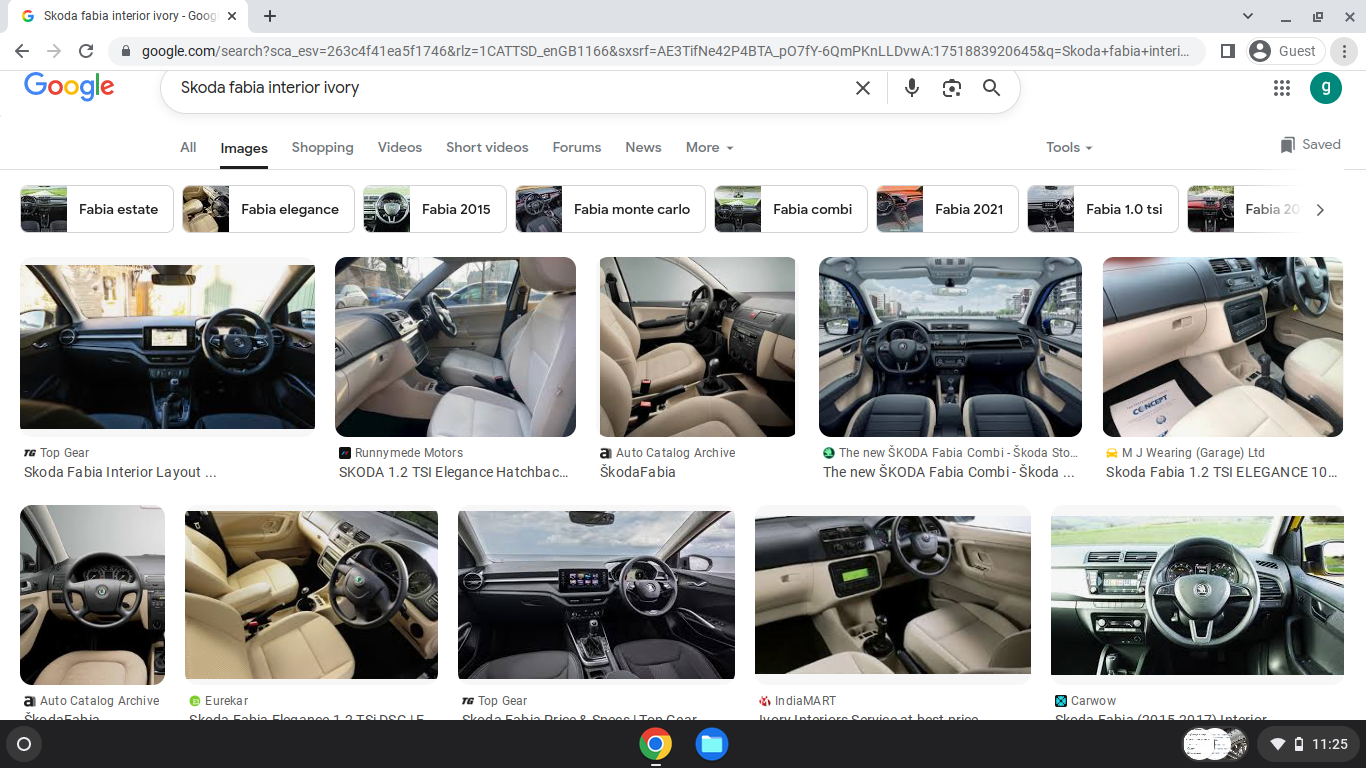Open the Google apps grid
Image resolution: width=1366 pixels, height=768 pixels.
pyautogui.click(x=1282, y=88)
